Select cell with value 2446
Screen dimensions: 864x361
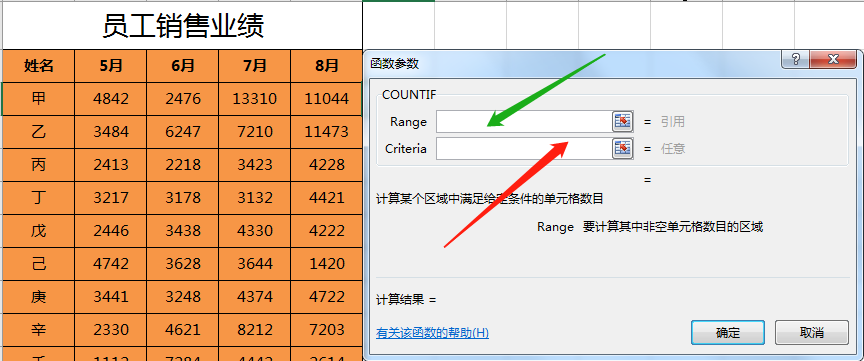(111, 231)
